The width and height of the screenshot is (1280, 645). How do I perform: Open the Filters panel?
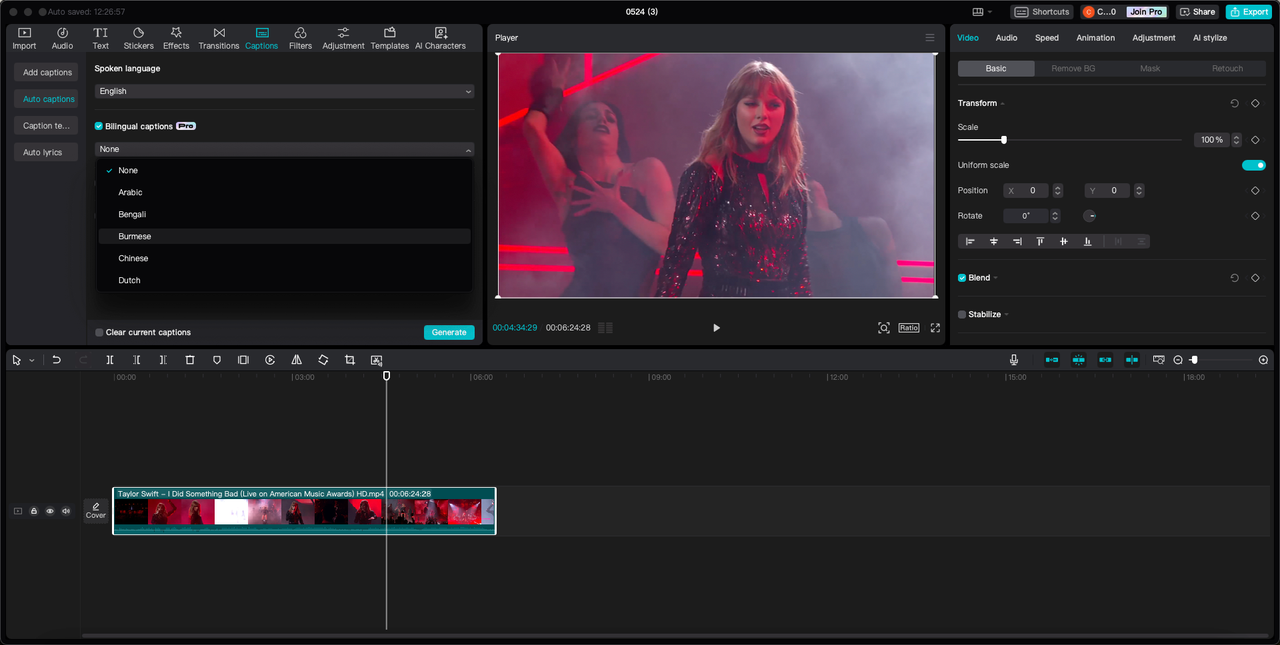pyautogui.click(x=300, y=38)
